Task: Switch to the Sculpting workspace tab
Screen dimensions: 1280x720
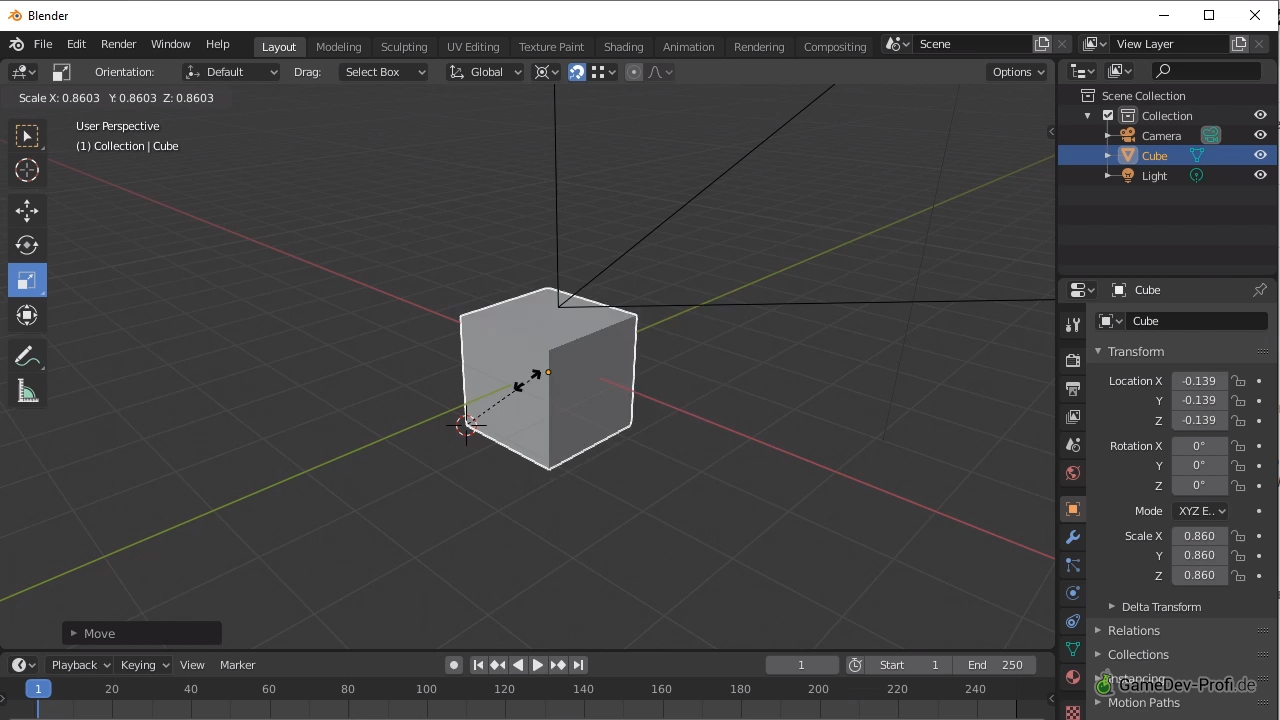Action: (x=404, y=47)
